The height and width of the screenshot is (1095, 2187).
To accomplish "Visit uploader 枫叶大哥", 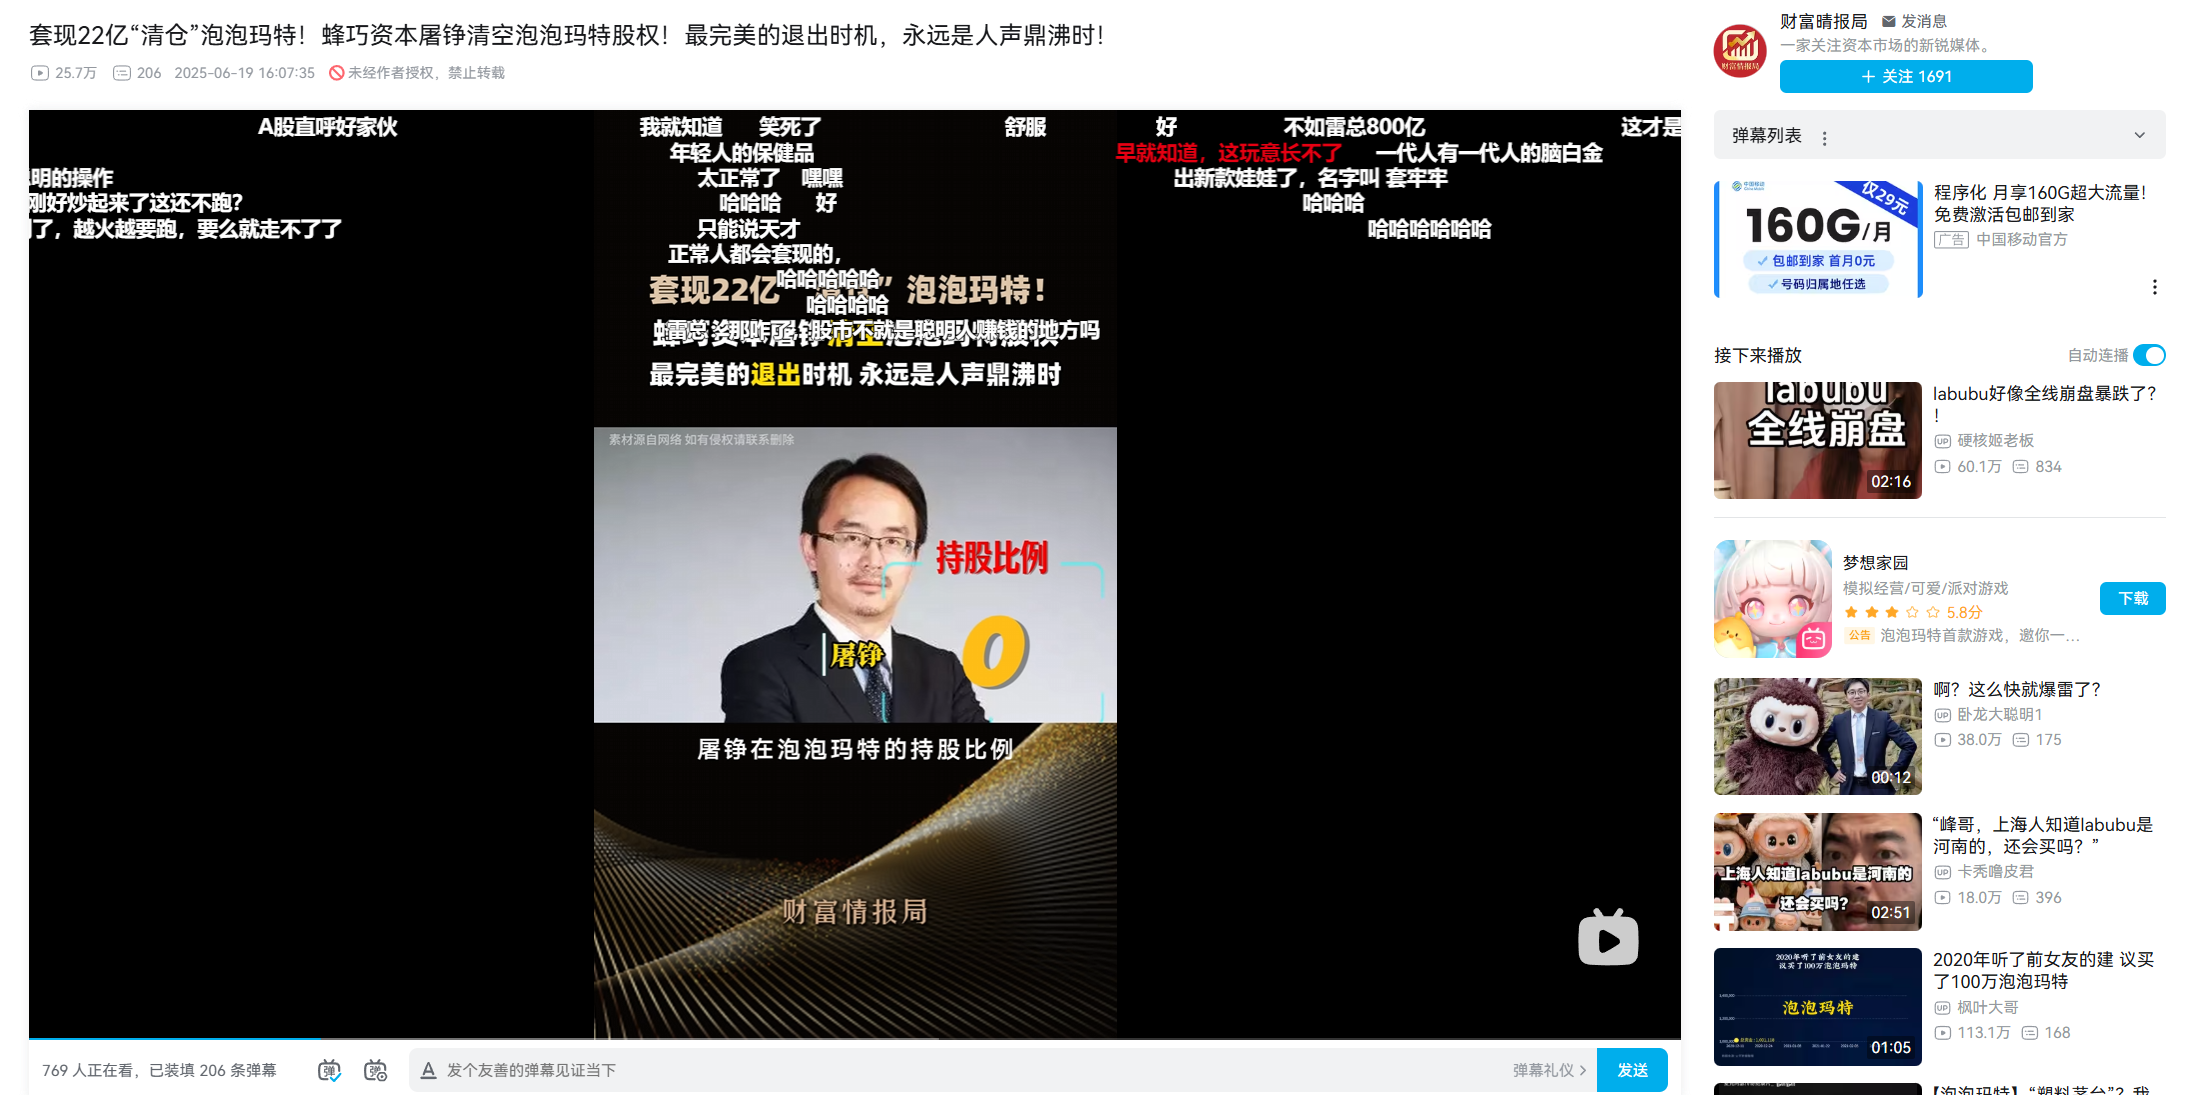I will coord(1987,1008).
